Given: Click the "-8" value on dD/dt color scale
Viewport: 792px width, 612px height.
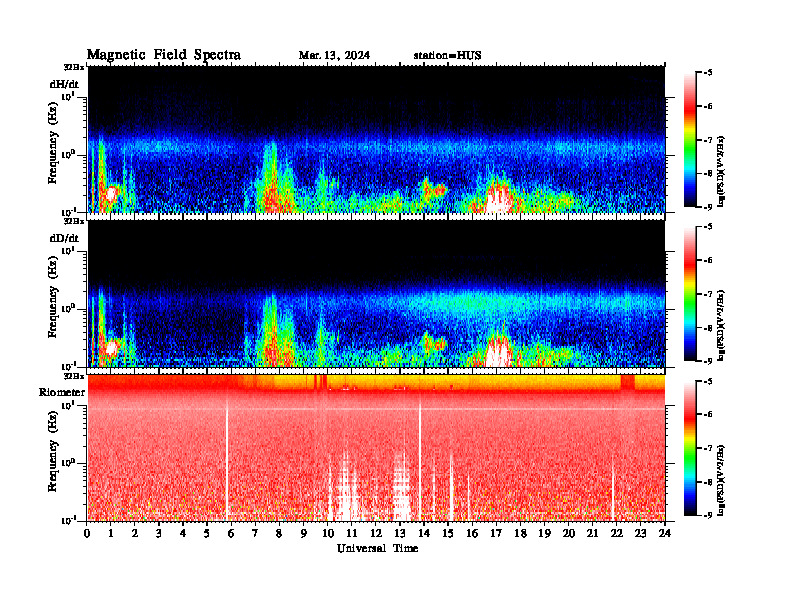Looking at the screenshot, I should click(x=708, y=327).
